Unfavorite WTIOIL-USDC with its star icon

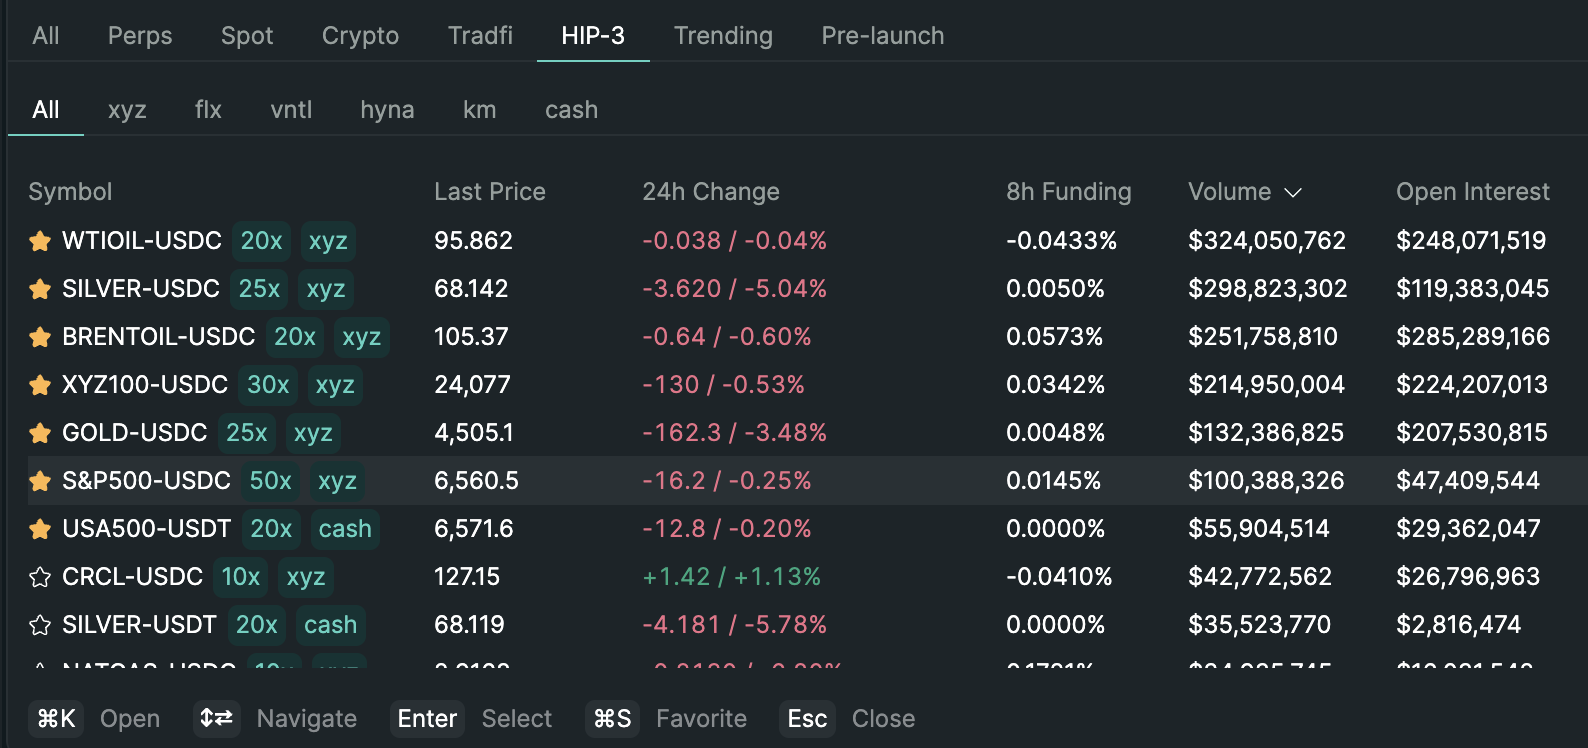pos(40,241)
